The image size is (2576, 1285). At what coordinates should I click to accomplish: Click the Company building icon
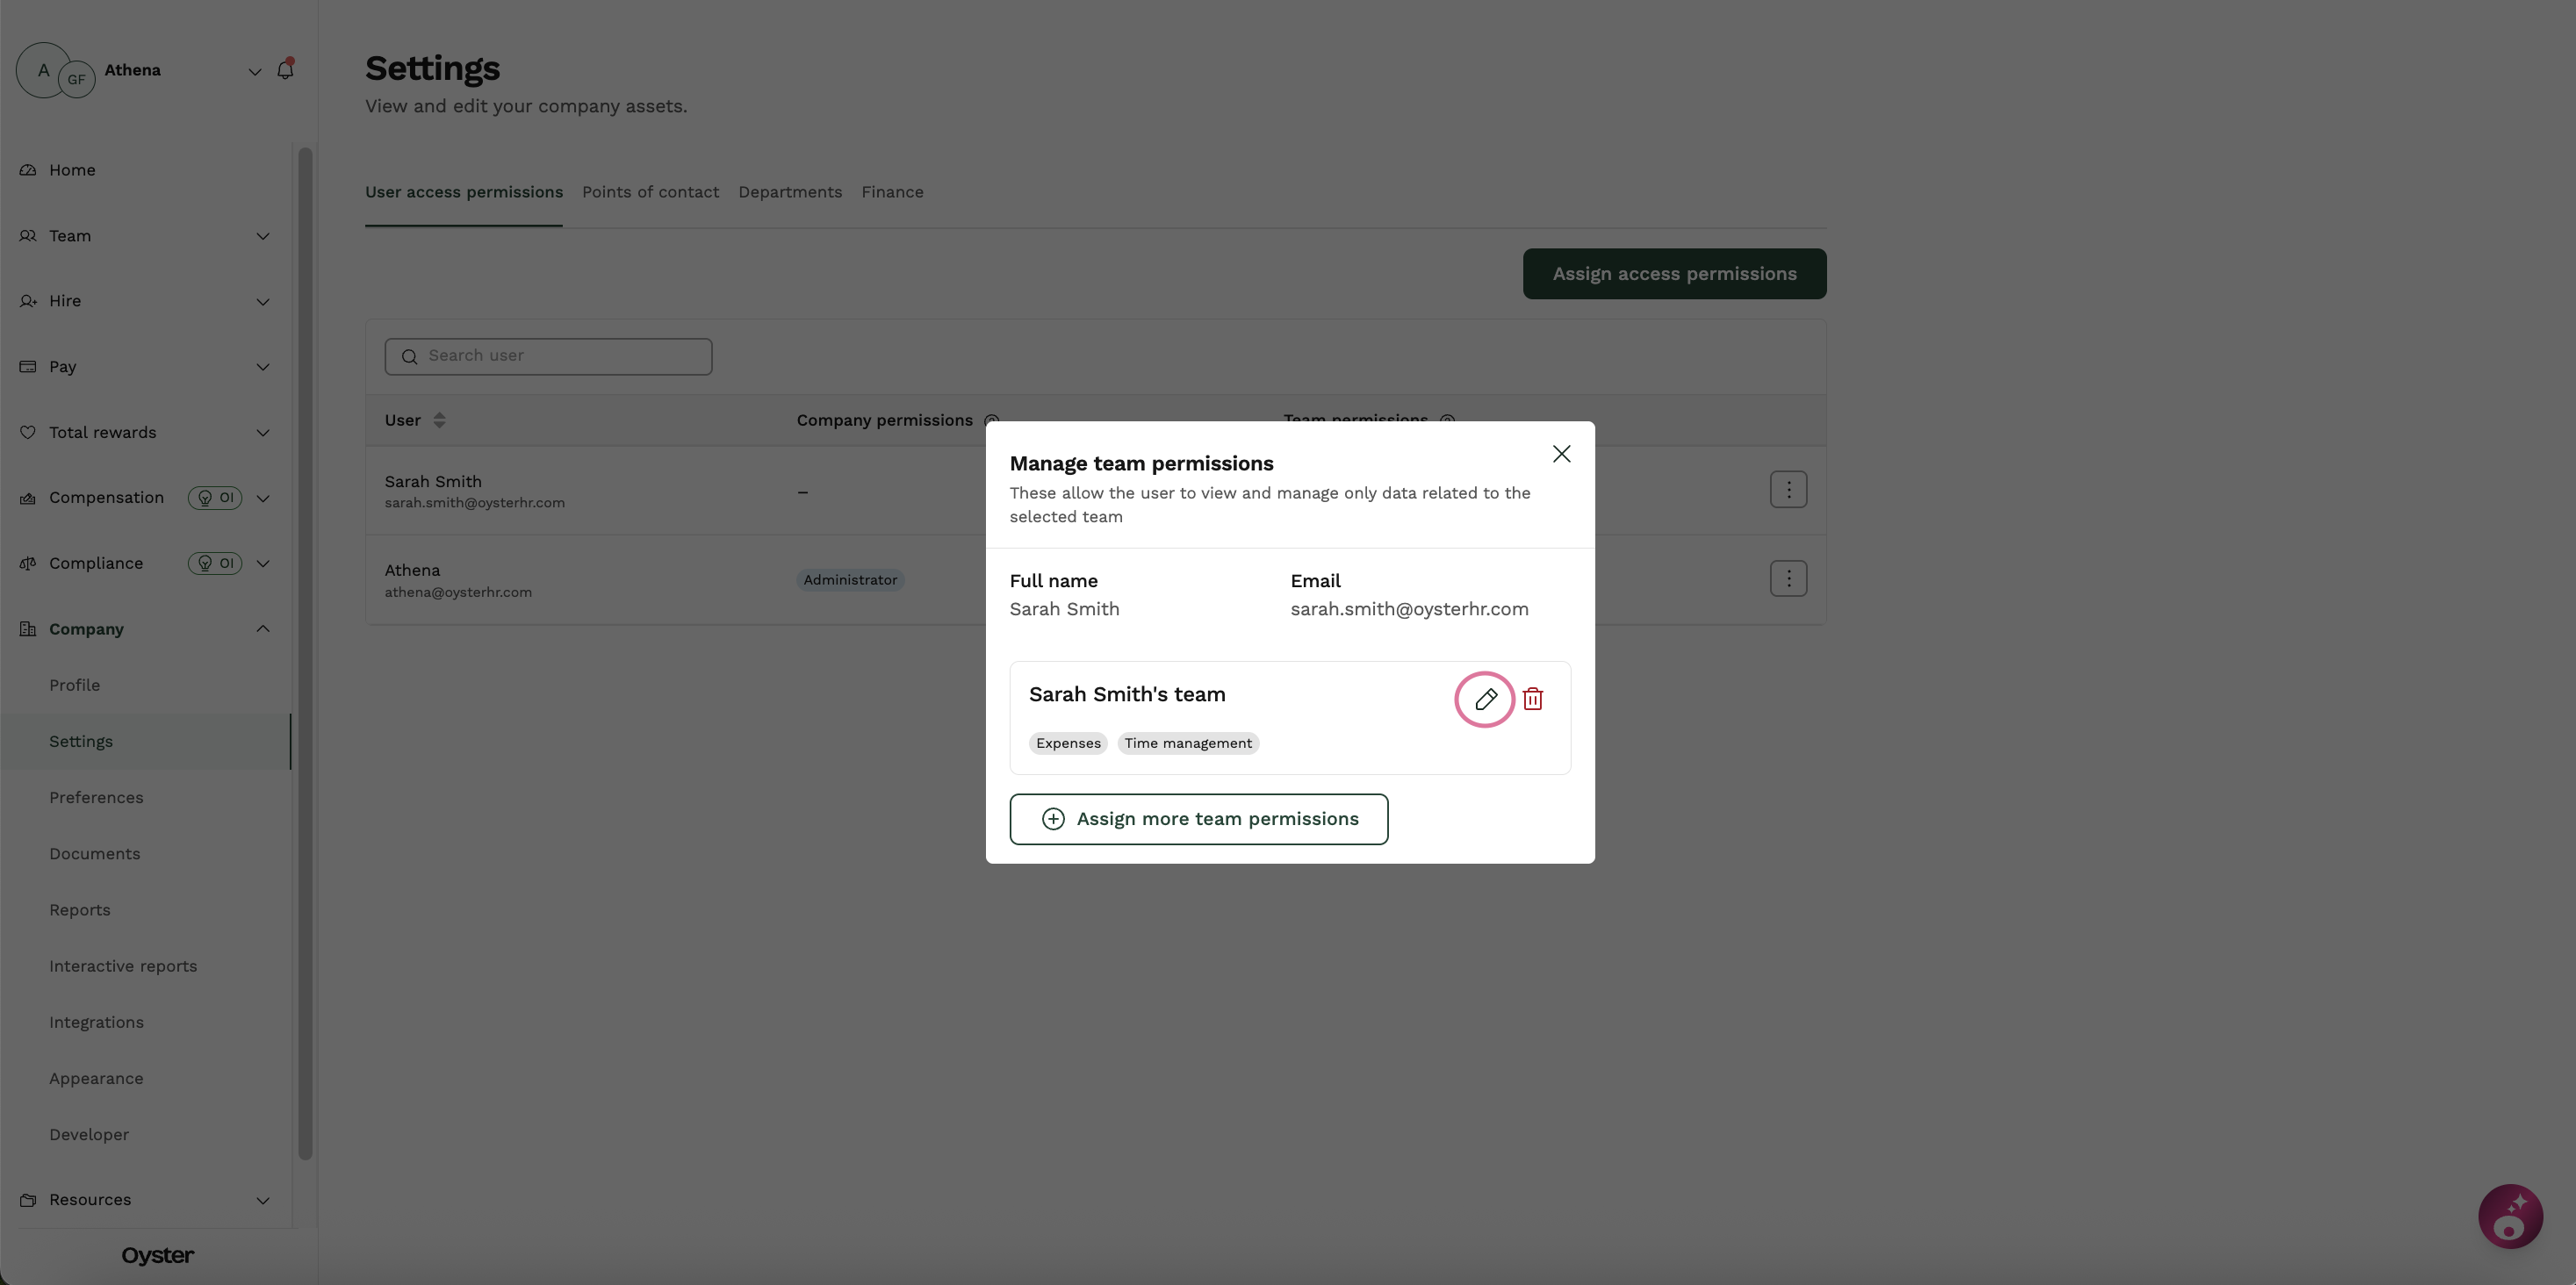coord(28,629)
